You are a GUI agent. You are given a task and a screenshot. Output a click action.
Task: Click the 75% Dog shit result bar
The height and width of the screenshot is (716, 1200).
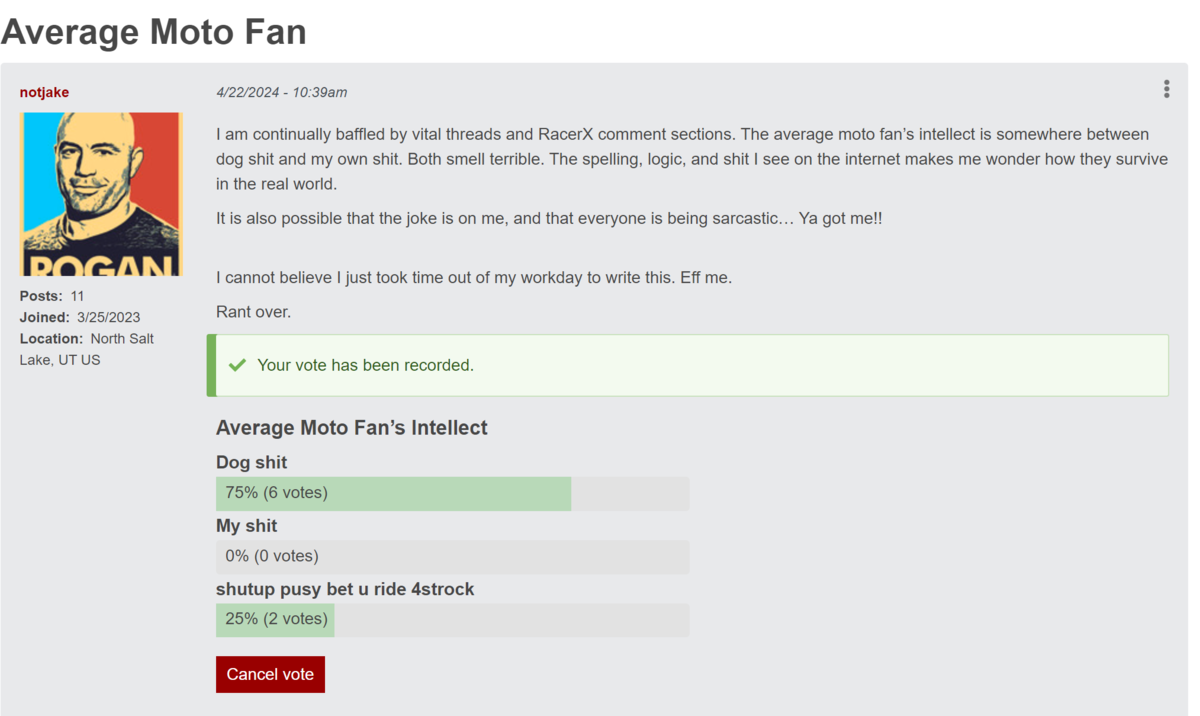tap(452, 493)
